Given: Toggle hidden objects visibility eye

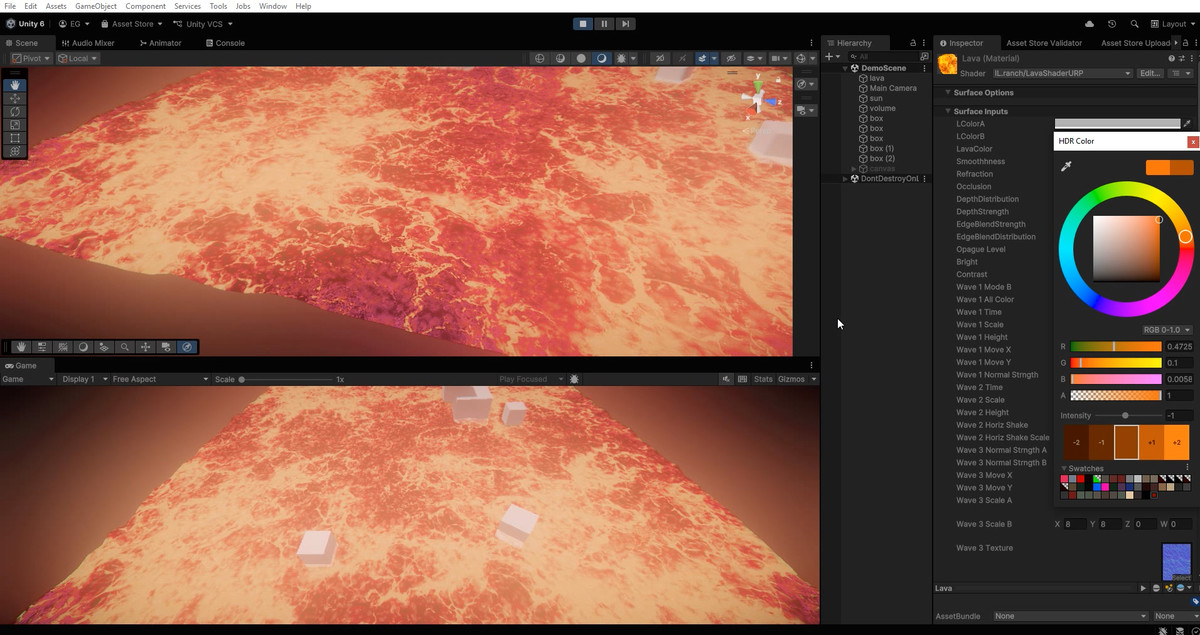Looking at the screenshot, I should point(731,58).
